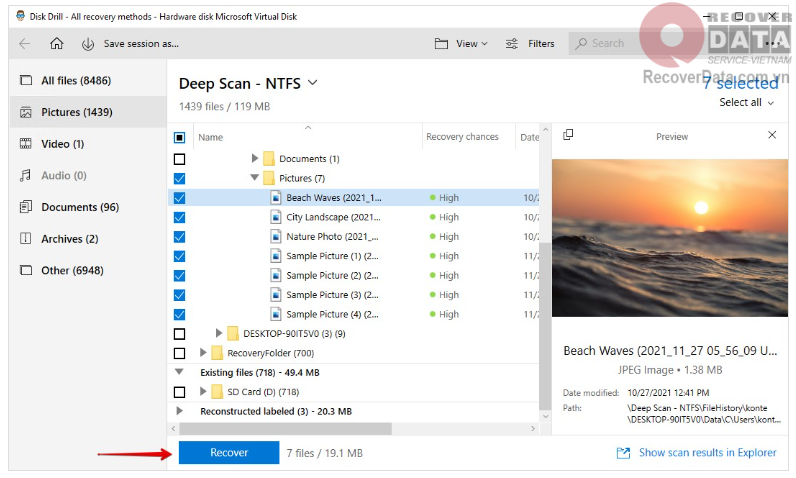The height and width of the screenshot is (478, 796).
Task: Check the Documents (1) folder checkbox
Action: (x=180, y=159)
